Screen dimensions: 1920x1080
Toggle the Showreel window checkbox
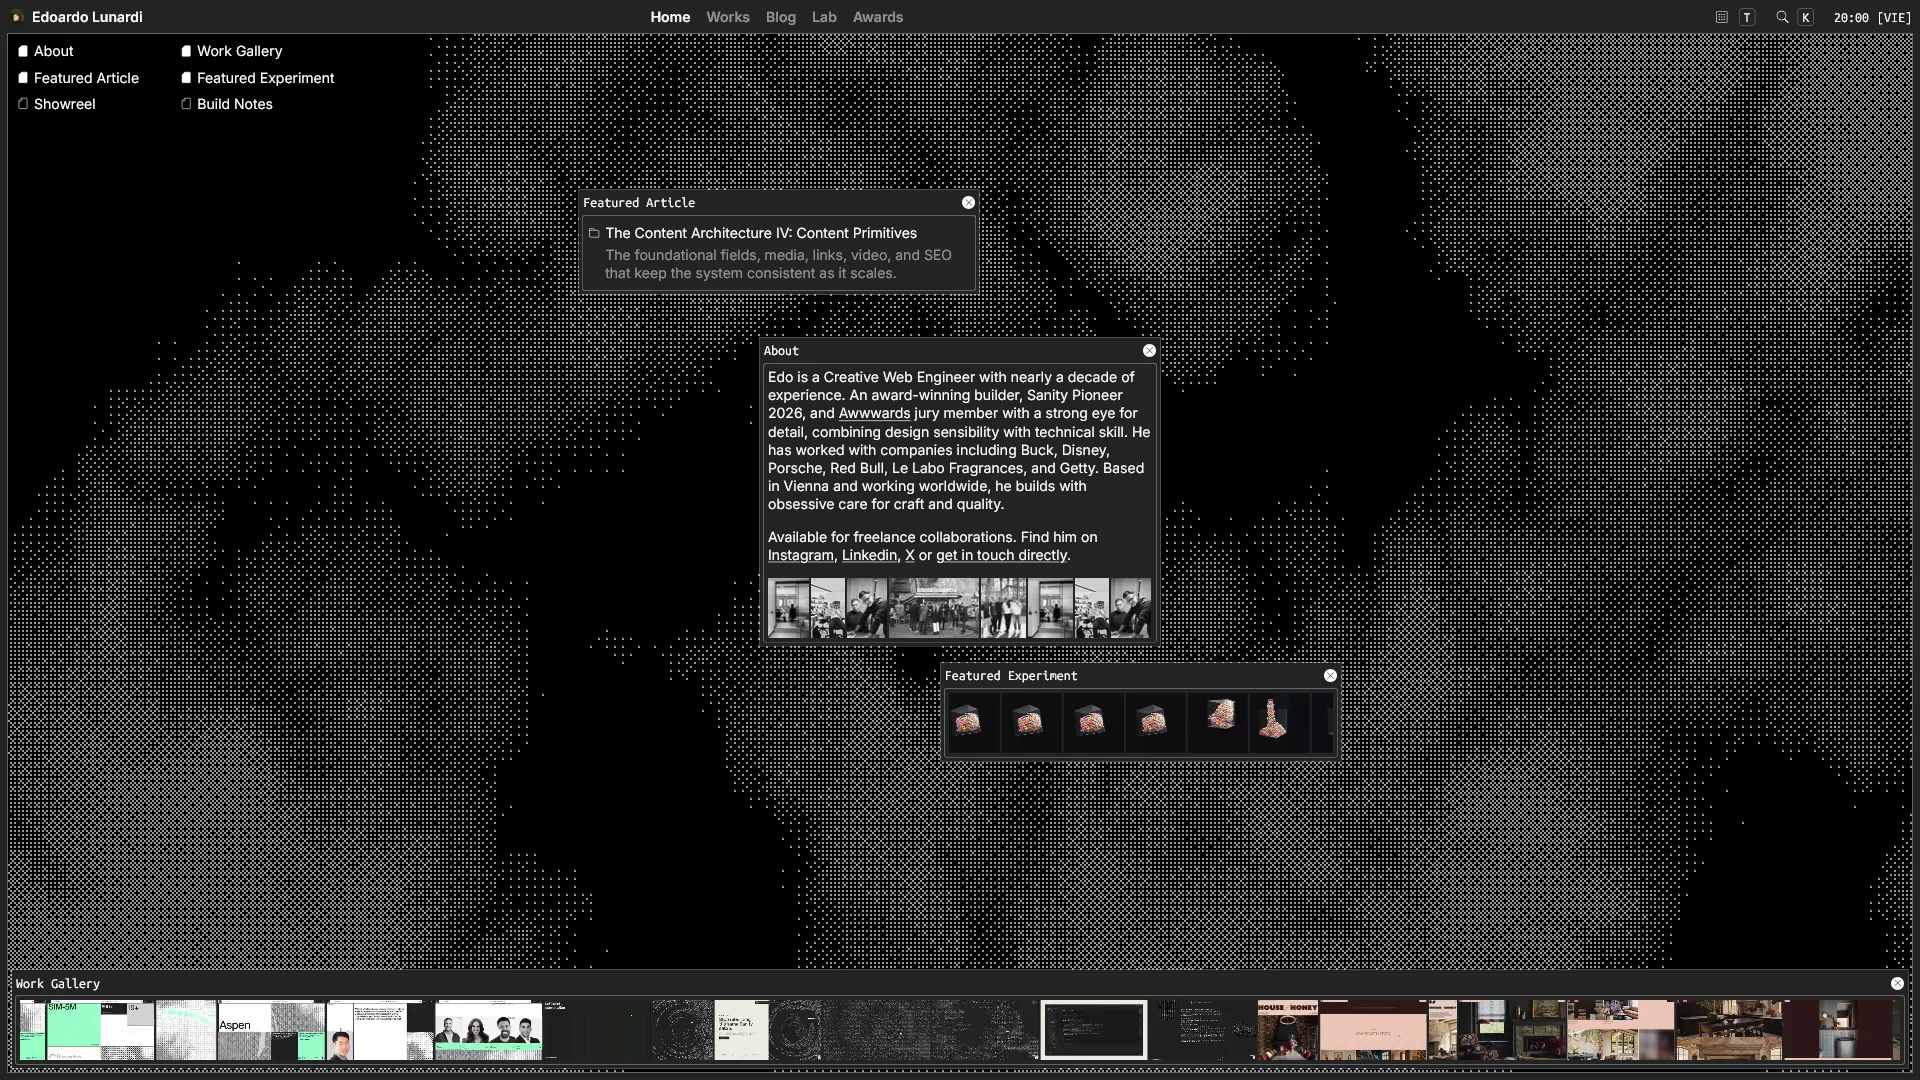coord(23,104)
